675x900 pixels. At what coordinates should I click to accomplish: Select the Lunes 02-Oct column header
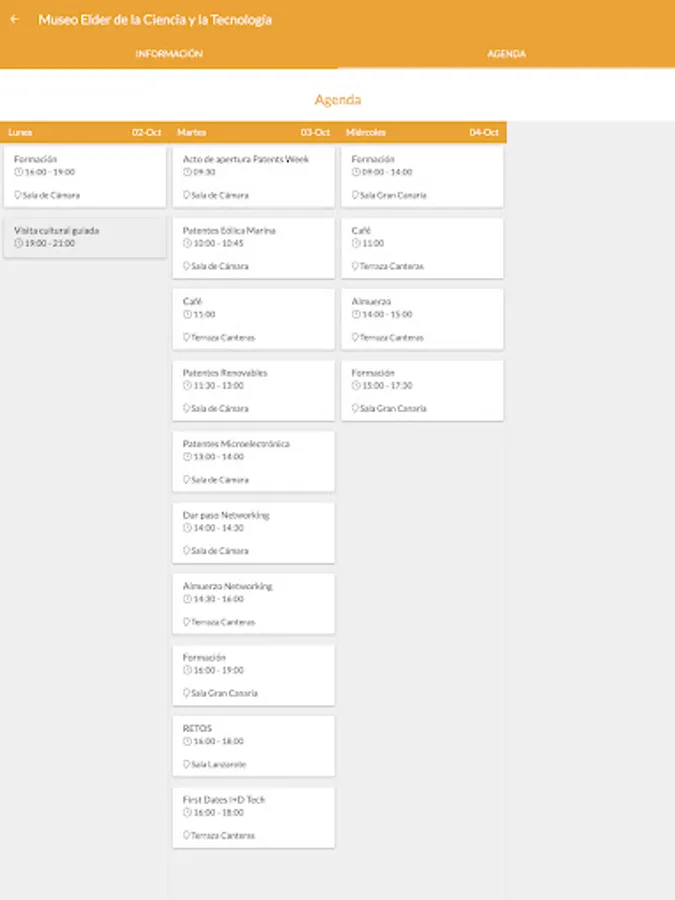point(84,132)
